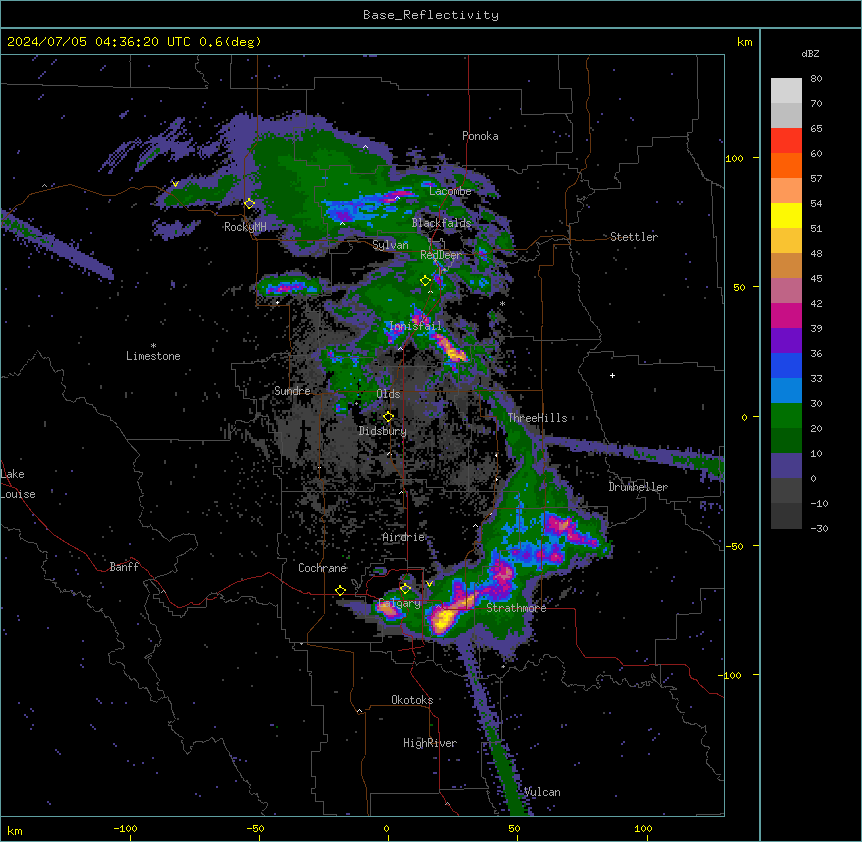Screen dimensions: 862x842
Task: Click the asterisk marker above Limestone
Action: [x=153, y=346]
